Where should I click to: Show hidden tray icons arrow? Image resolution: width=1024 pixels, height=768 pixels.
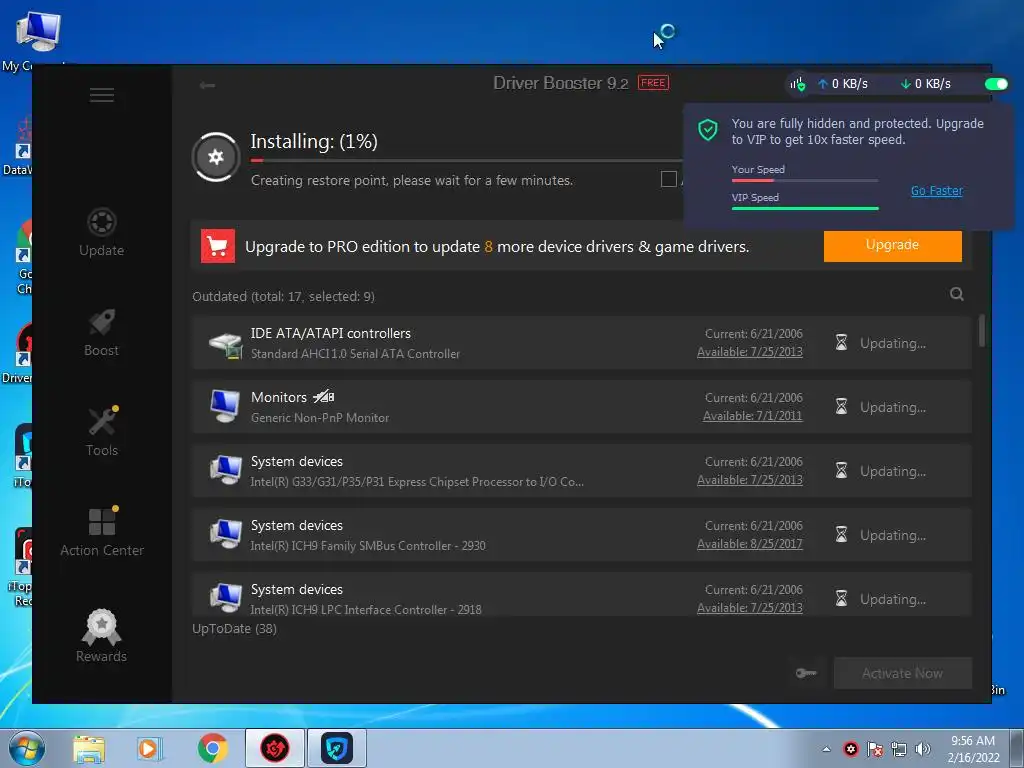(x=826, y=749)
